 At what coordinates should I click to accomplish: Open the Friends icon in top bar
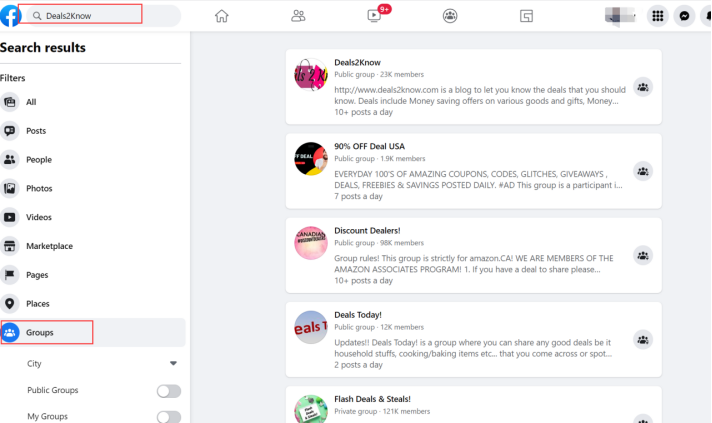click(298, 16)
